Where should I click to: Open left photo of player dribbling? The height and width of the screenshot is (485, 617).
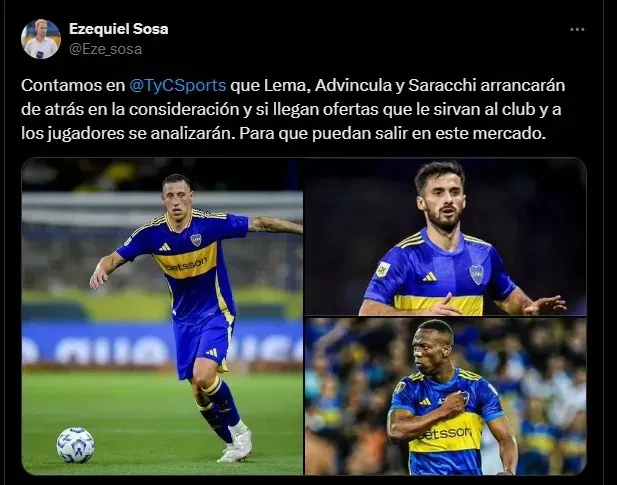(162, 316)
